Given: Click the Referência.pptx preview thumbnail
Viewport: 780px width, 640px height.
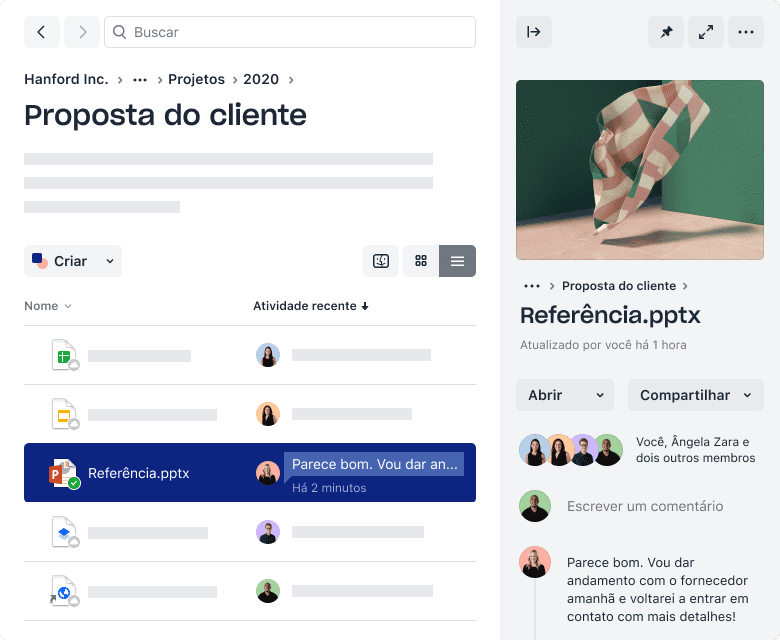Looking at the screenshot, I should coord(640,170).
